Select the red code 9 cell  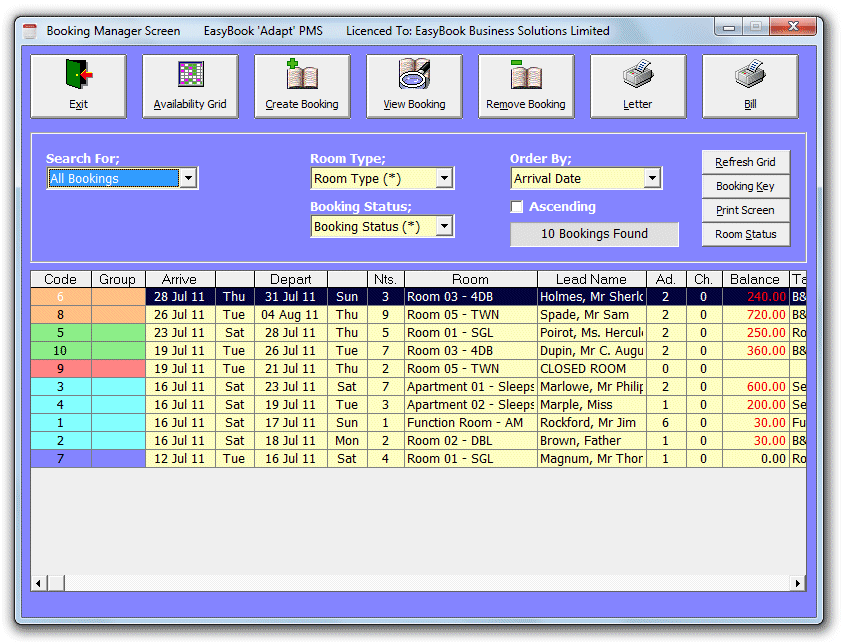(61, 369)
